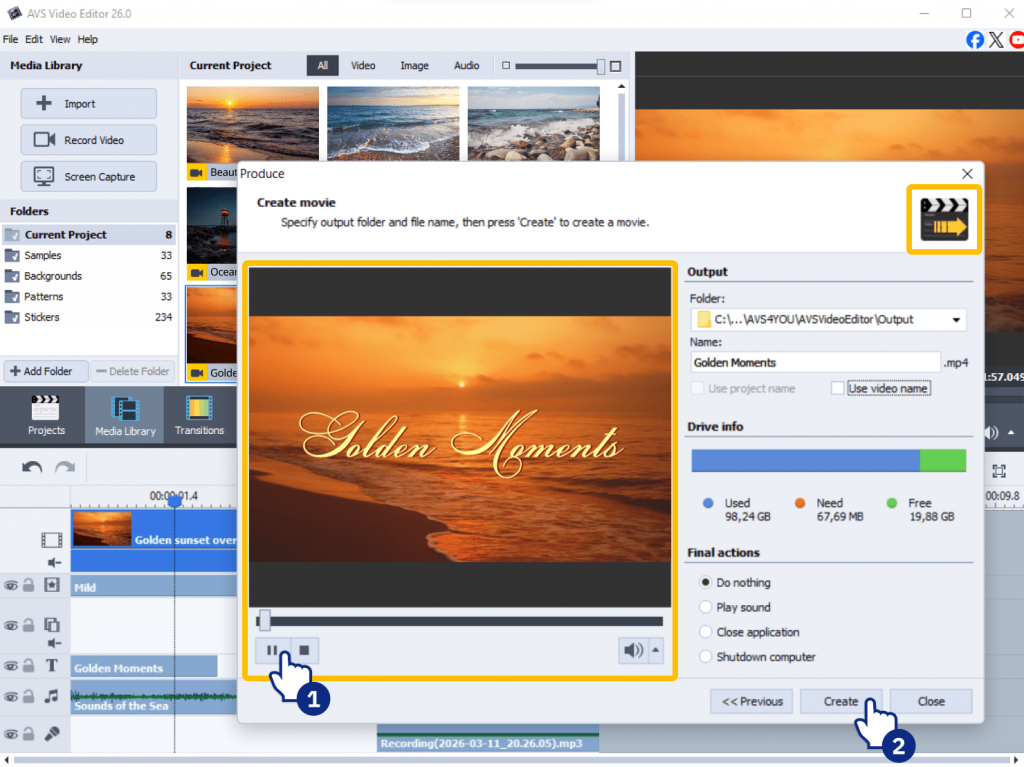1024x767 pixels.
Task: Pause the Produce preview playback
Action: pos(272,650)
